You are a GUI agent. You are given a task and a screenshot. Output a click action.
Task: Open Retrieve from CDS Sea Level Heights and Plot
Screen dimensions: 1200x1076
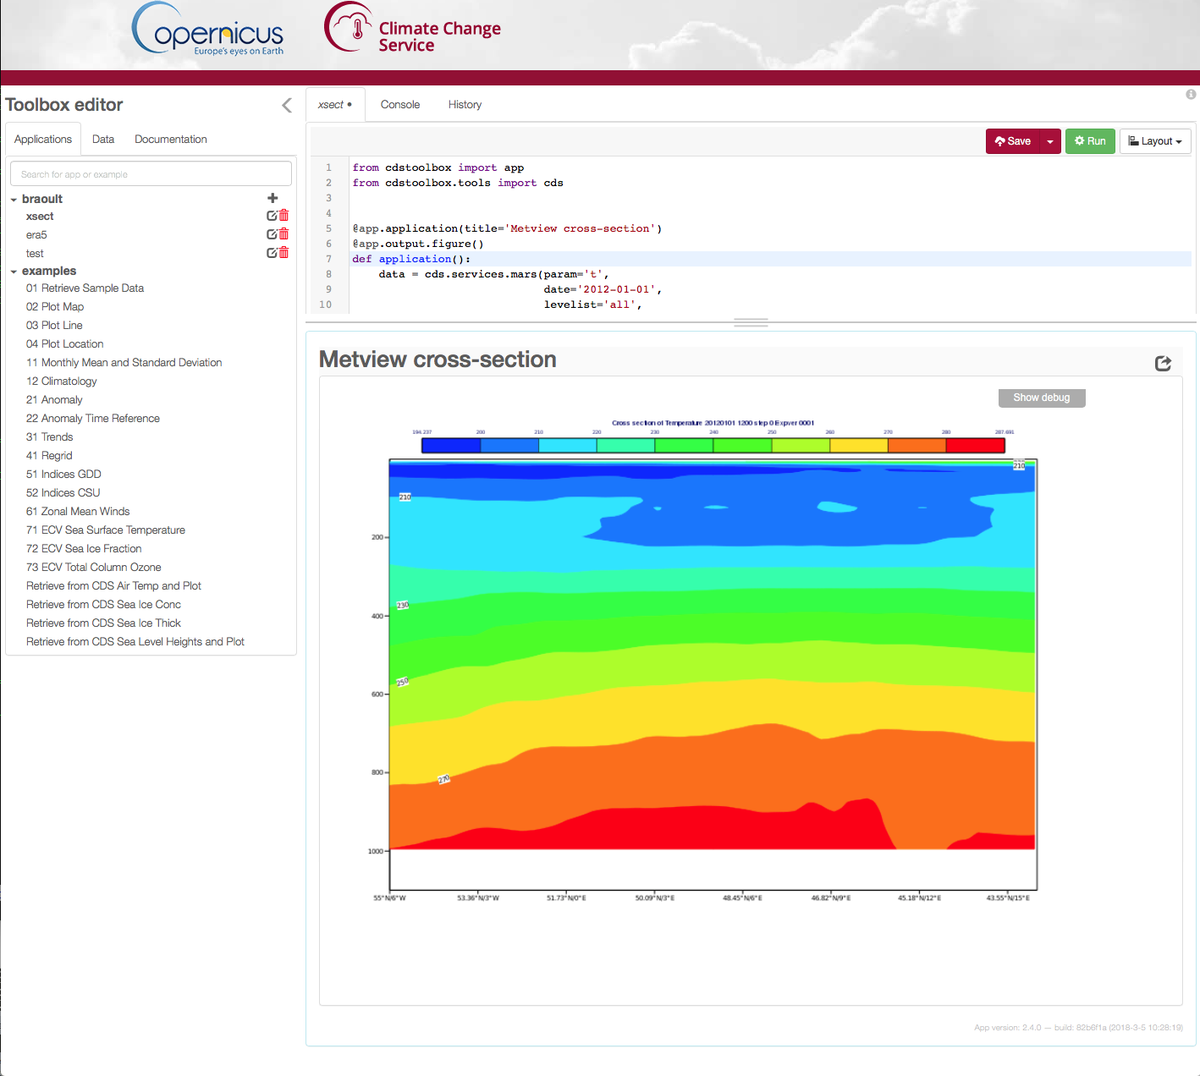click(x=135, y=642)
